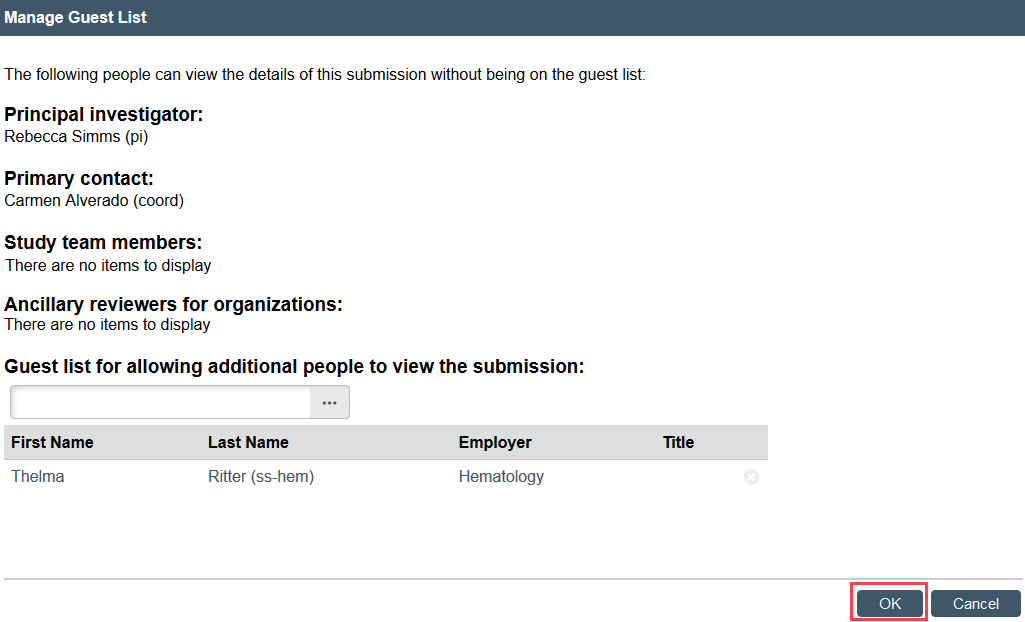This screenshot has height=622, width=1025.
Task: Click the name Carmen Alverado (coord)
Action: pos(94,200)
